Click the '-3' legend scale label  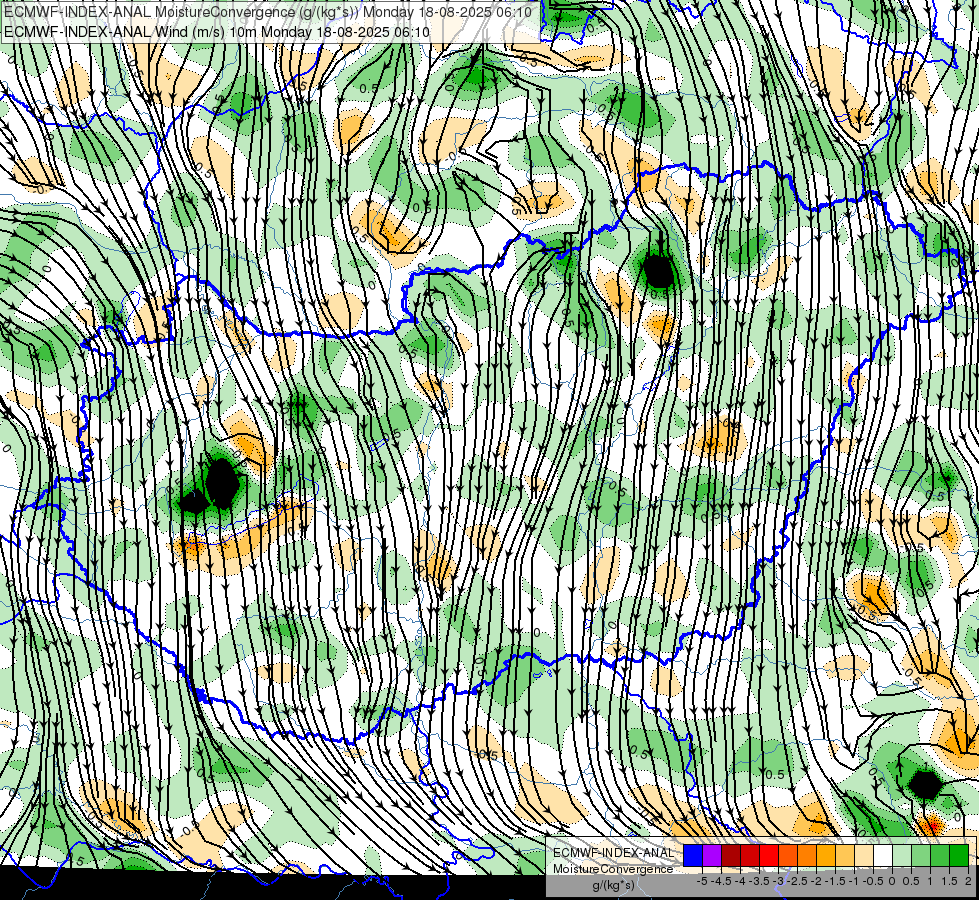pyautogui.click(x=779, y=881)
